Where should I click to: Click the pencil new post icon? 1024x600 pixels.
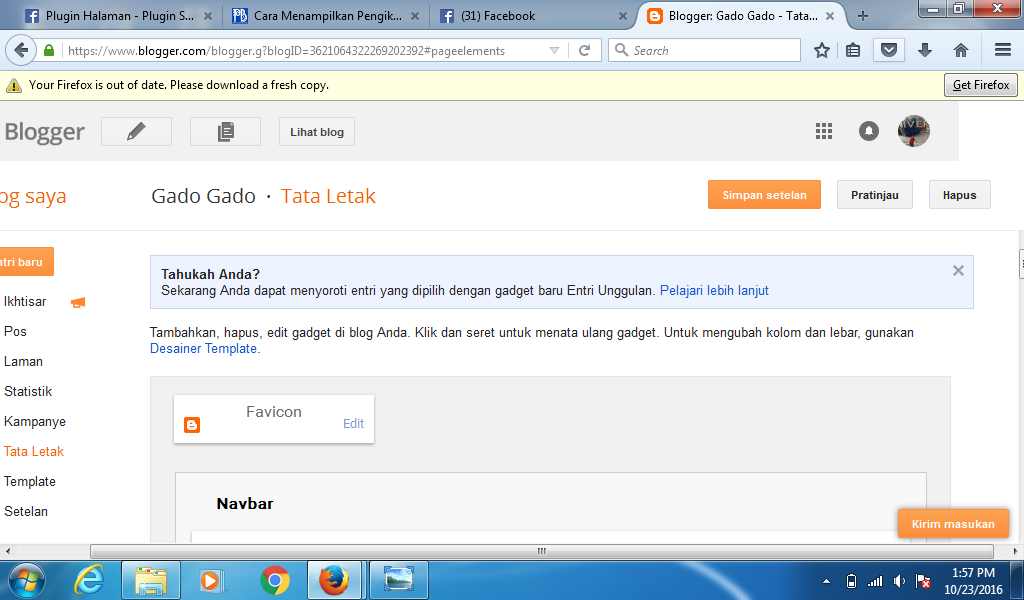(136, 132)
